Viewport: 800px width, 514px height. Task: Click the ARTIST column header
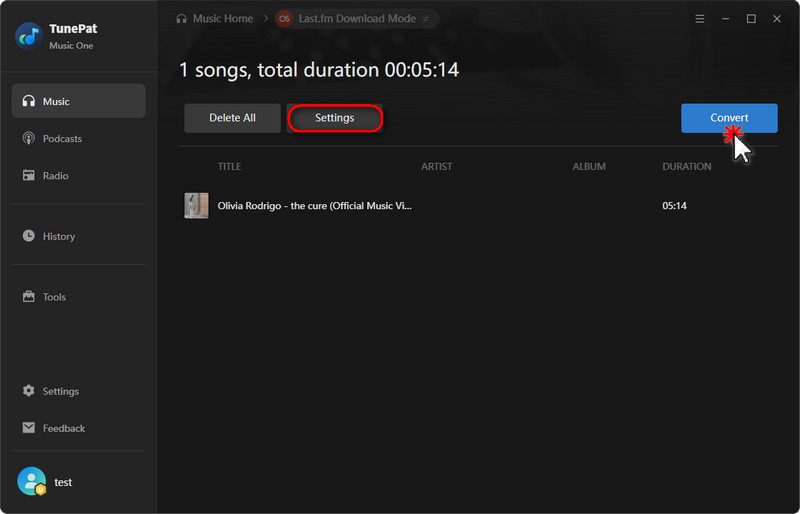437,166
